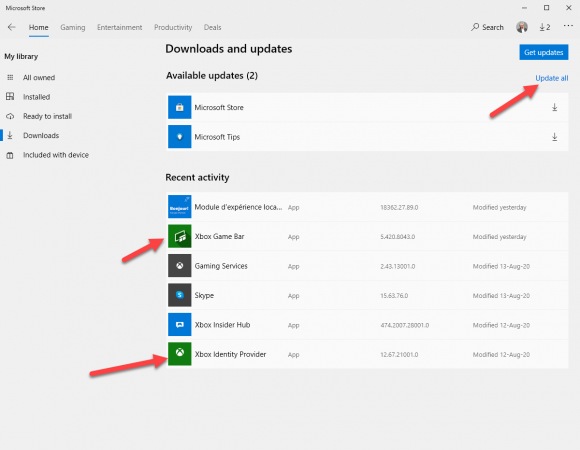Click the Gaming Services app icon
The width and height of the screenshot is (580, 450).
click(179, 265)
